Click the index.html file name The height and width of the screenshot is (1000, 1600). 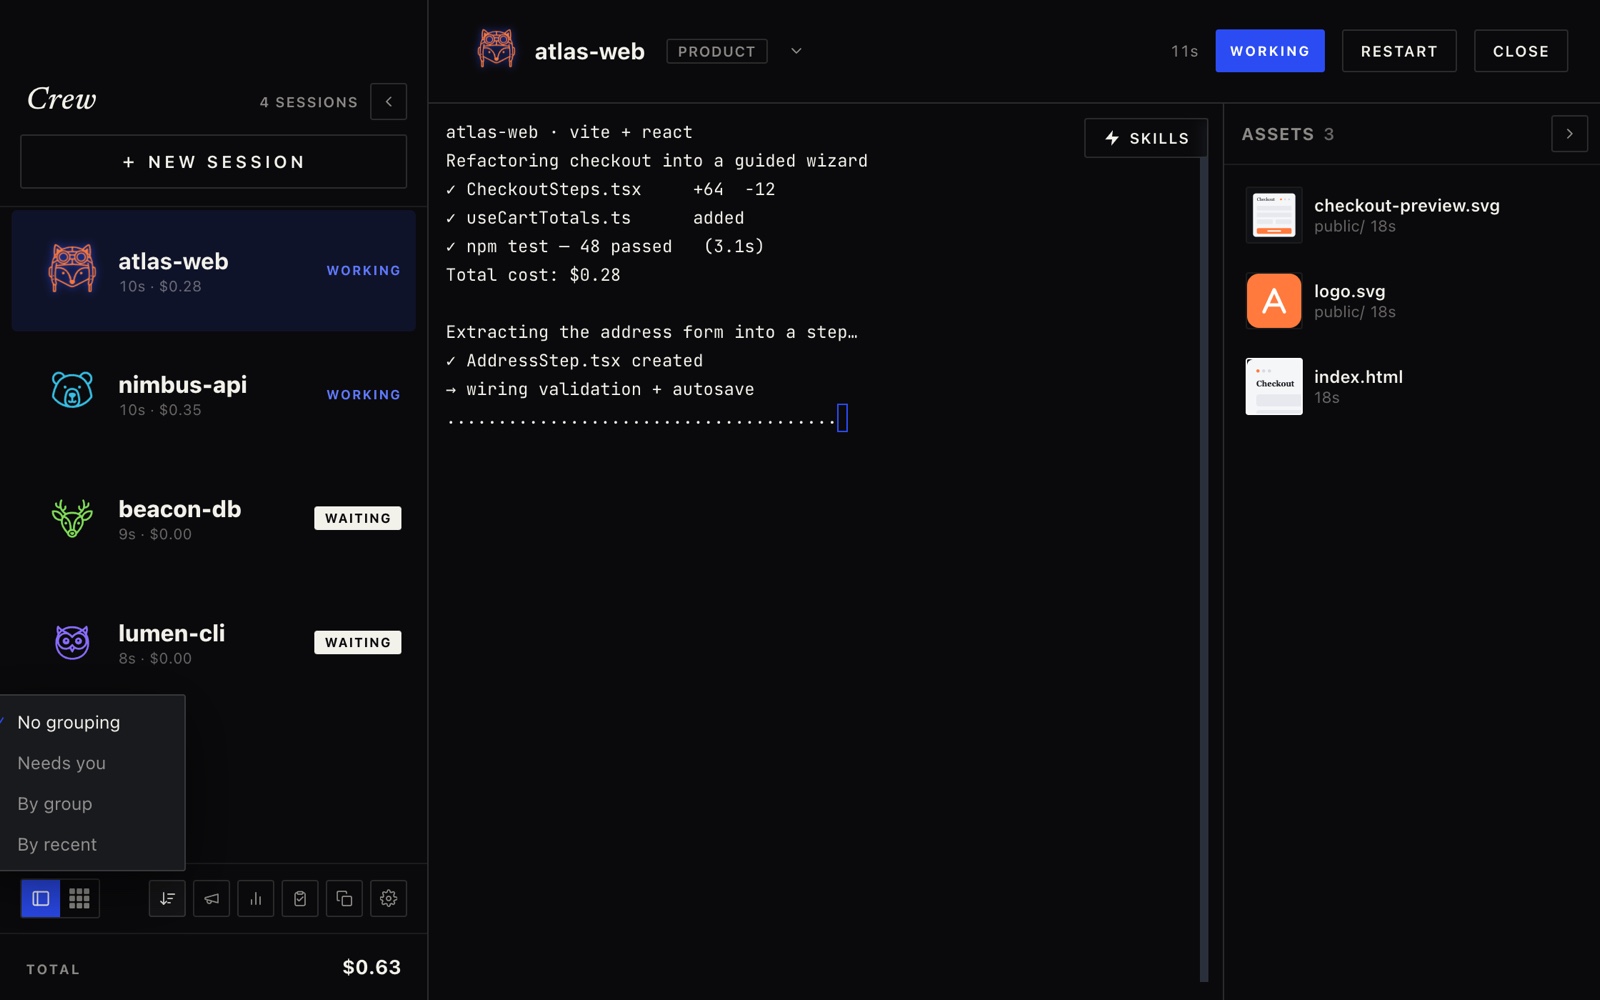[1358, 377]
